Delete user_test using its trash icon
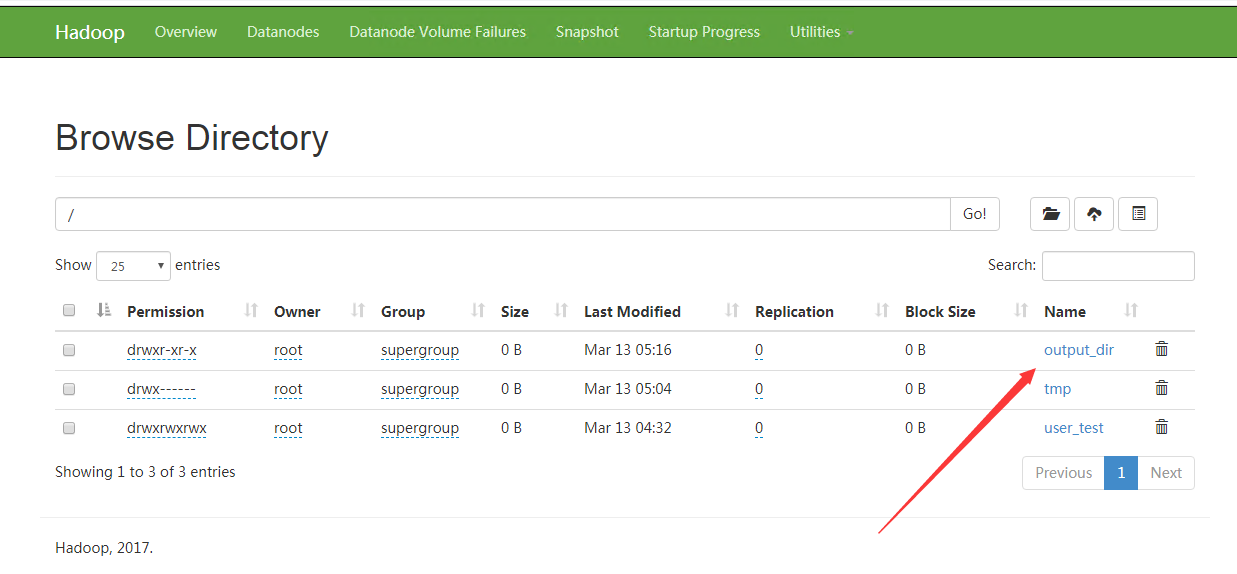The image size is (1237, 574). tap(1161, 427)
